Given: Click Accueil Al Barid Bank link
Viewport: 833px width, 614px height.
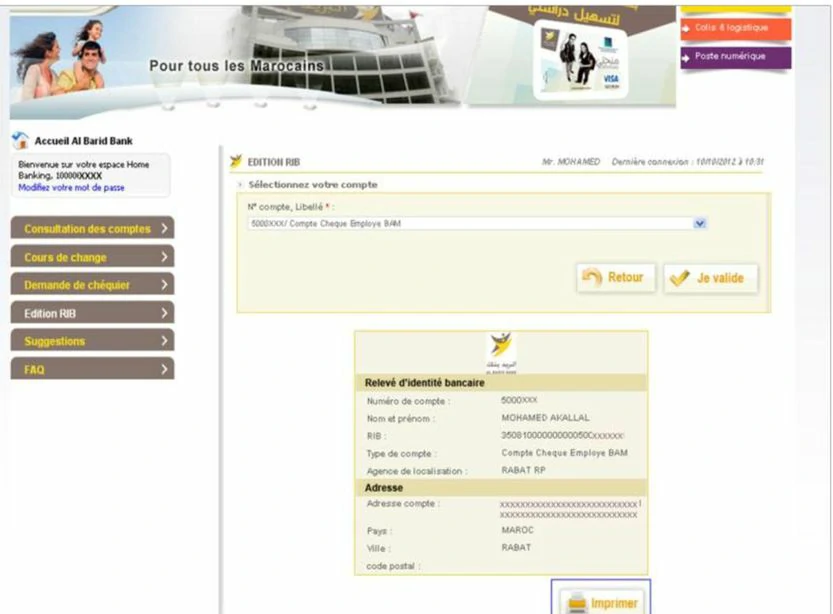Looking at the screenshot, I should pos(83,141).
